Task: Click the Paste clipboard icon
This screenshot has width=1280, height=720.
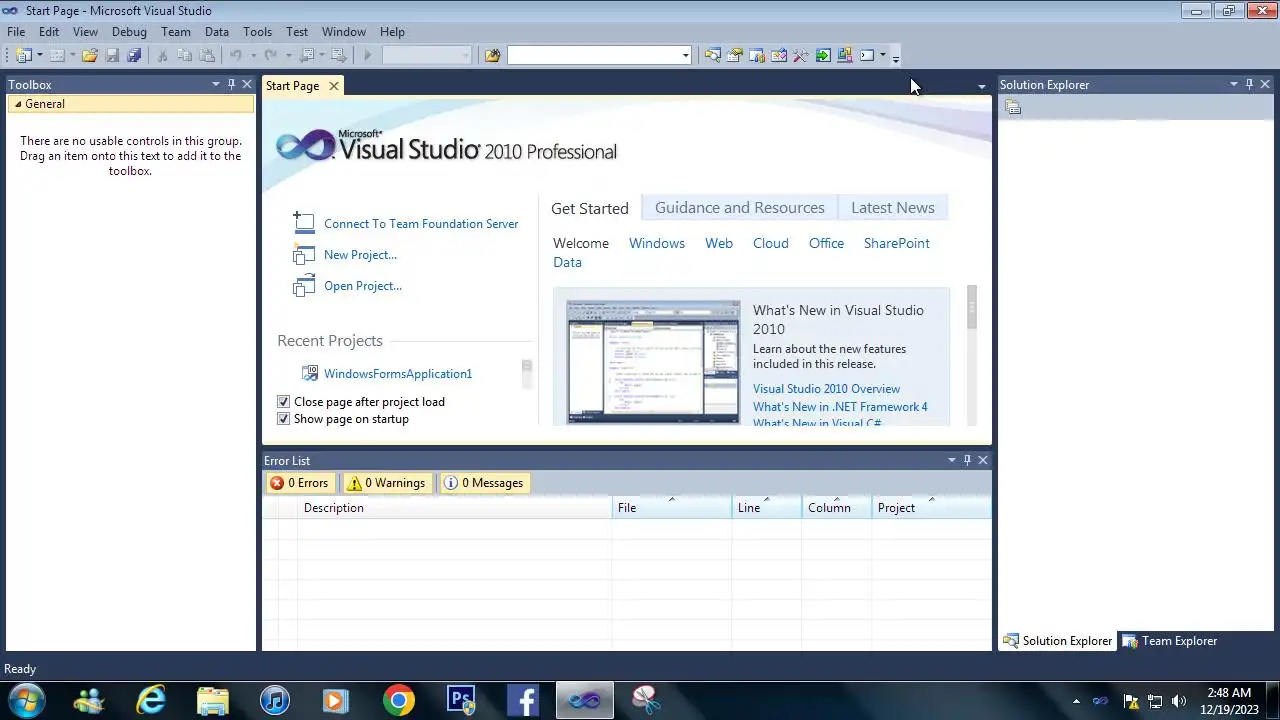Action: (206, 56)
